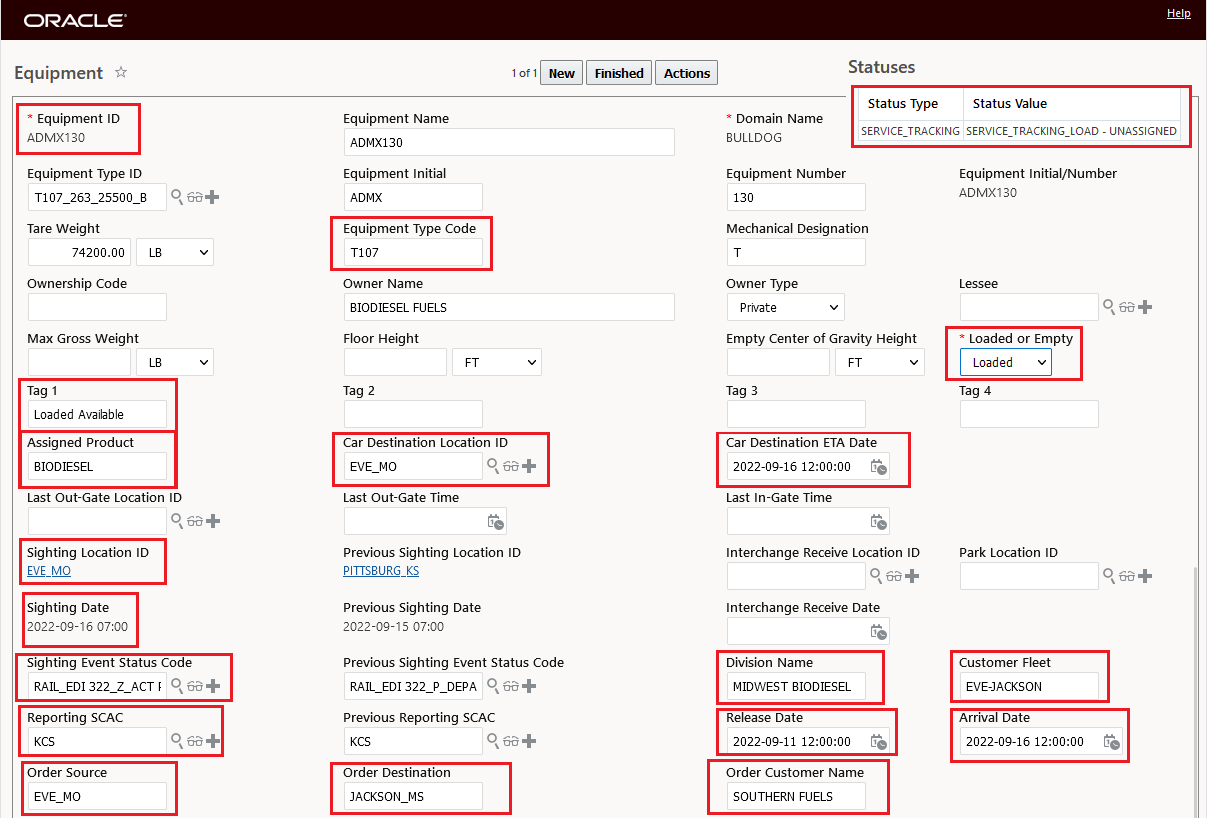The height and width of the screenshot is (818, 1207).
Task: View Previous Reporting SCAC with glasses icon
Action: click(510, 741)
